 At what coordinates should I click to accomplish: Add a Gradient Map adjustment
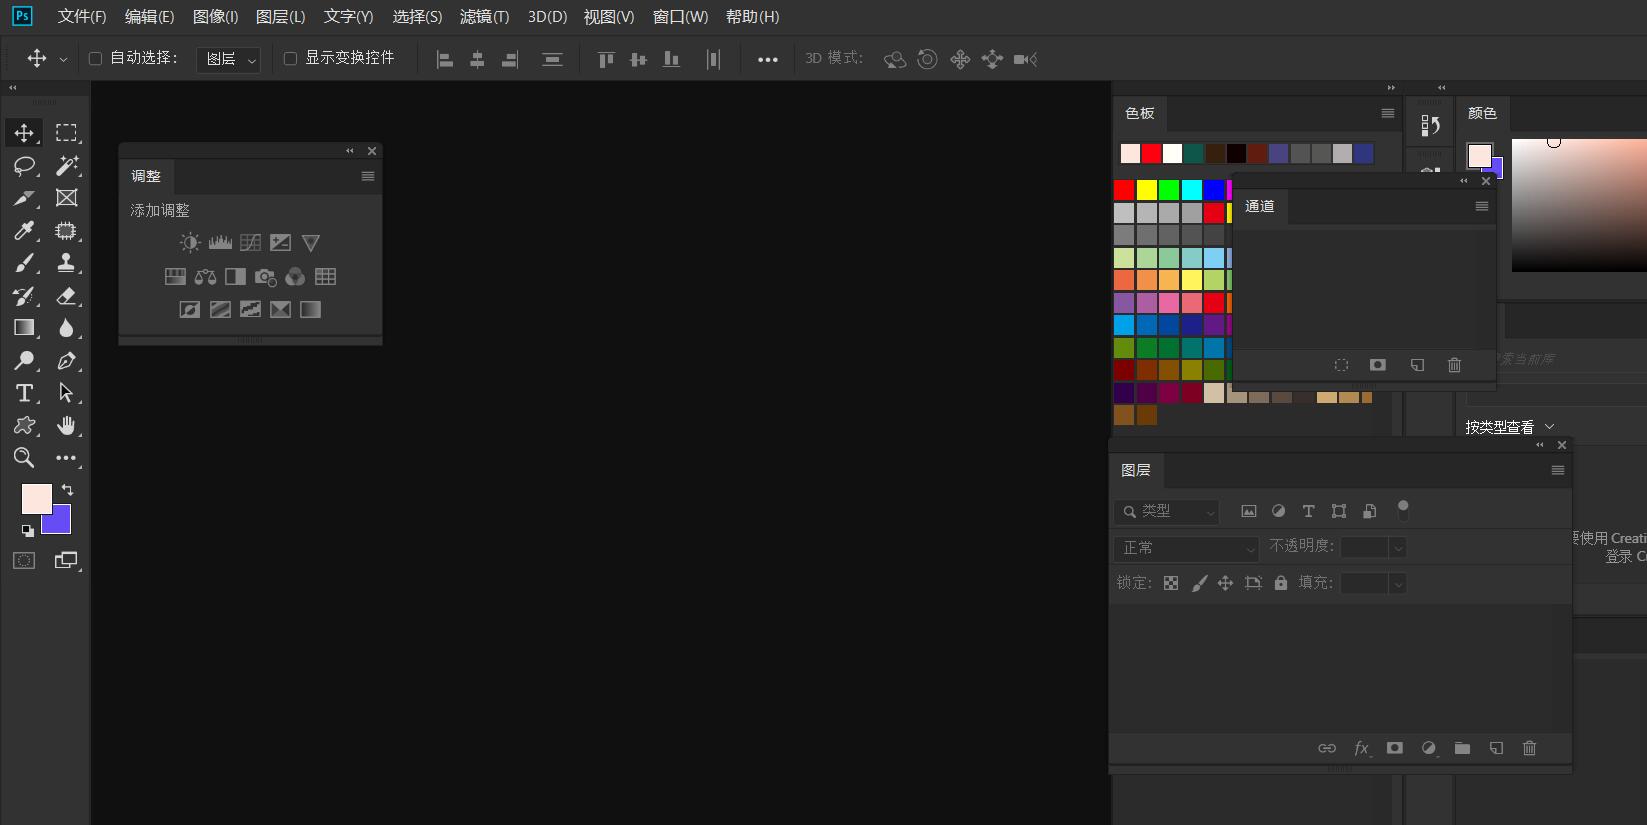(x=311, y=310)
